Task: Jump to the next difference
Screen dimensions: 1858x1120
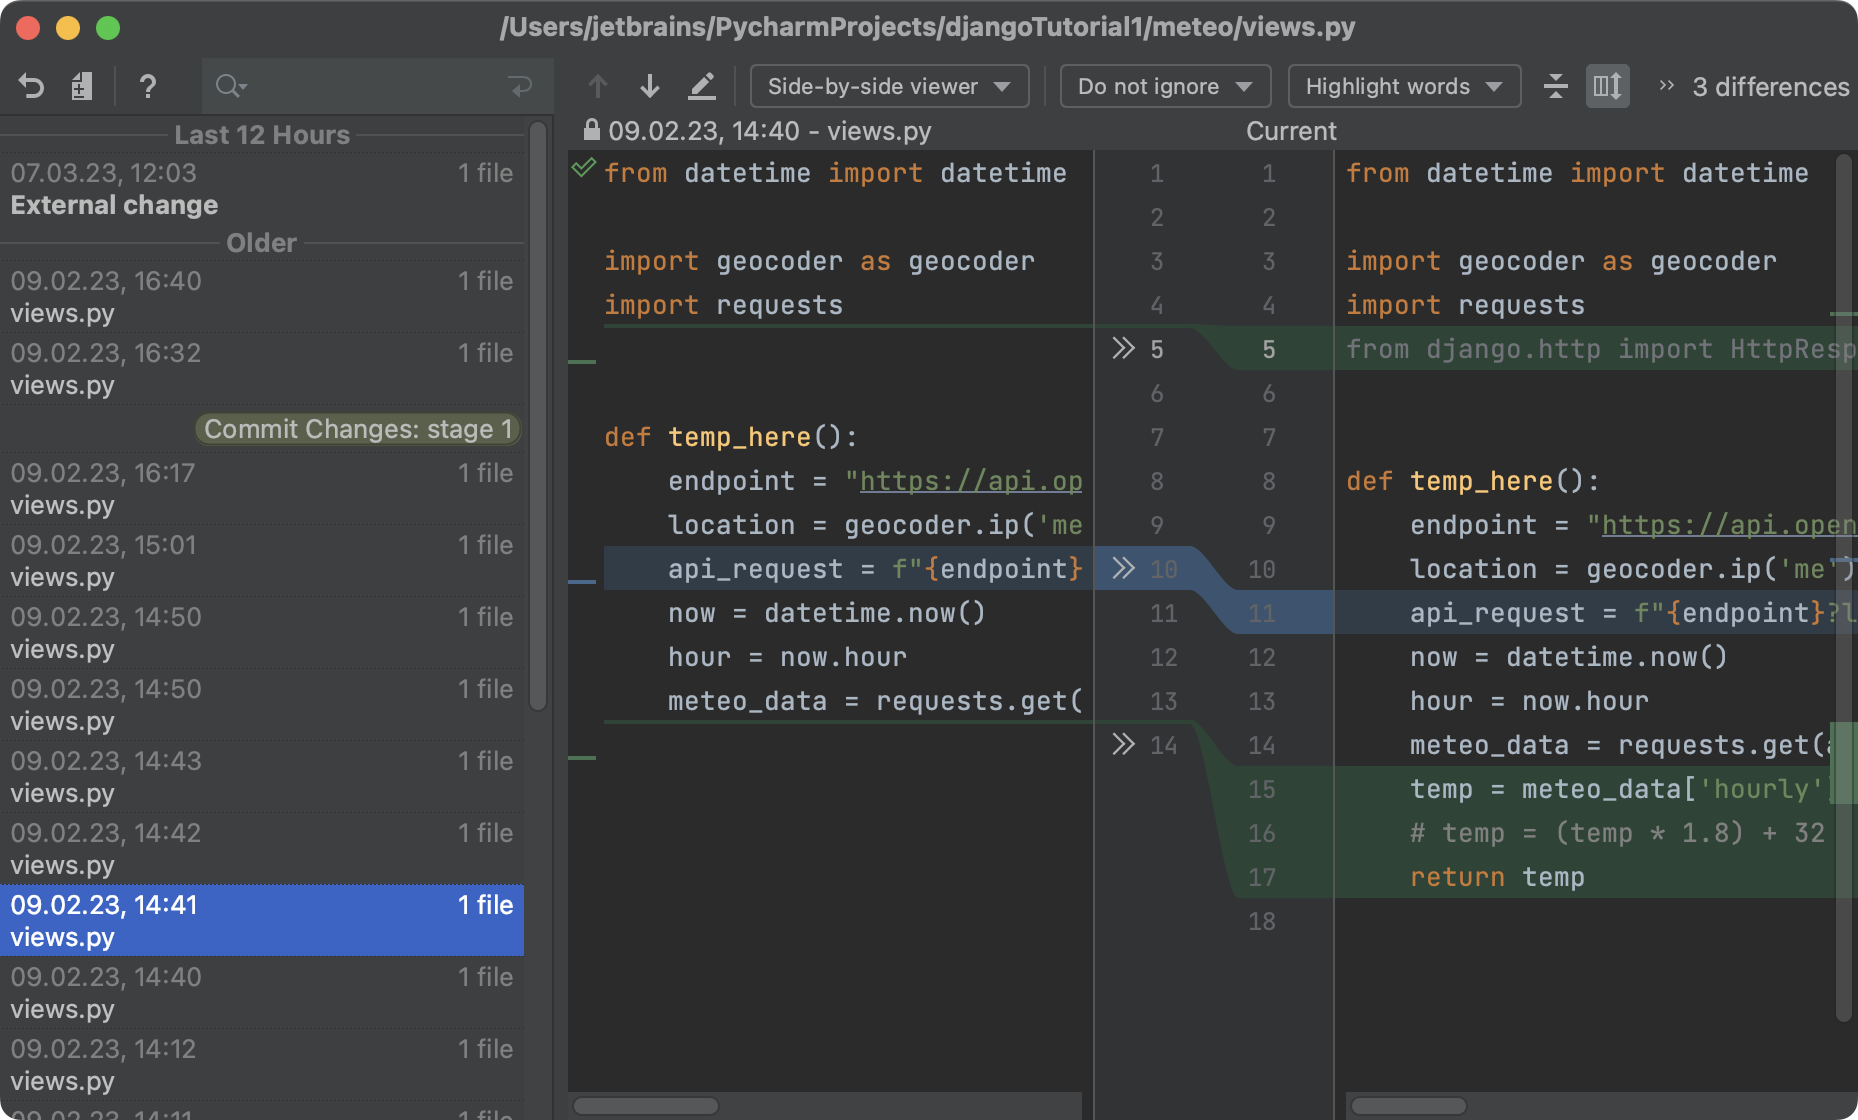Action: tap(650, 86)
